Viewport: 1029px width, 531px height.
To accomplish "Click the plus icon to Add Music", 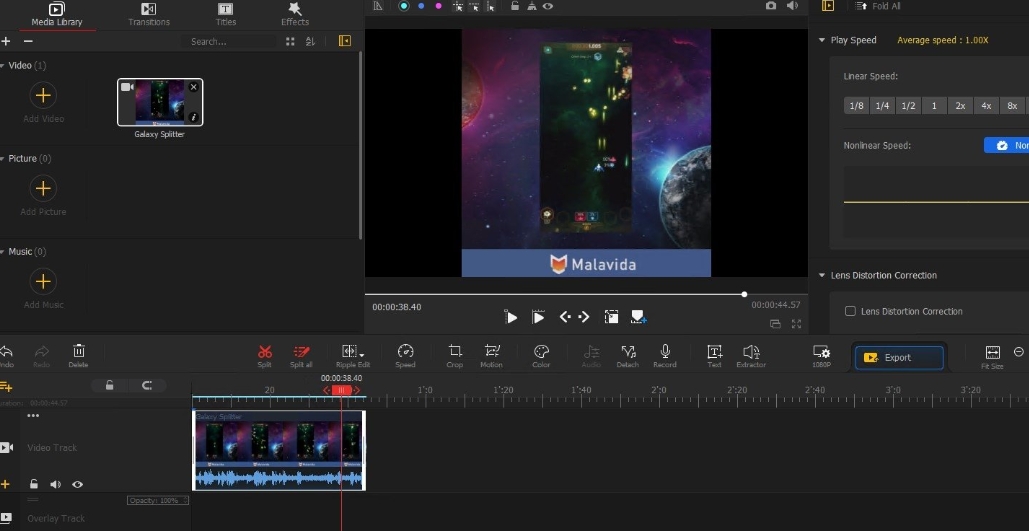I will click(43, 282).
